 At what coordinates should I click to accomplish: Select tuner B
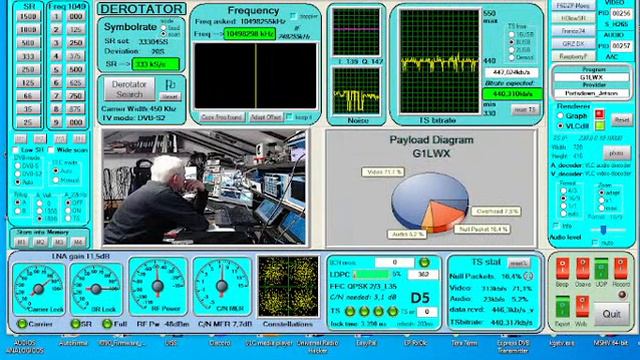point(18,211)
